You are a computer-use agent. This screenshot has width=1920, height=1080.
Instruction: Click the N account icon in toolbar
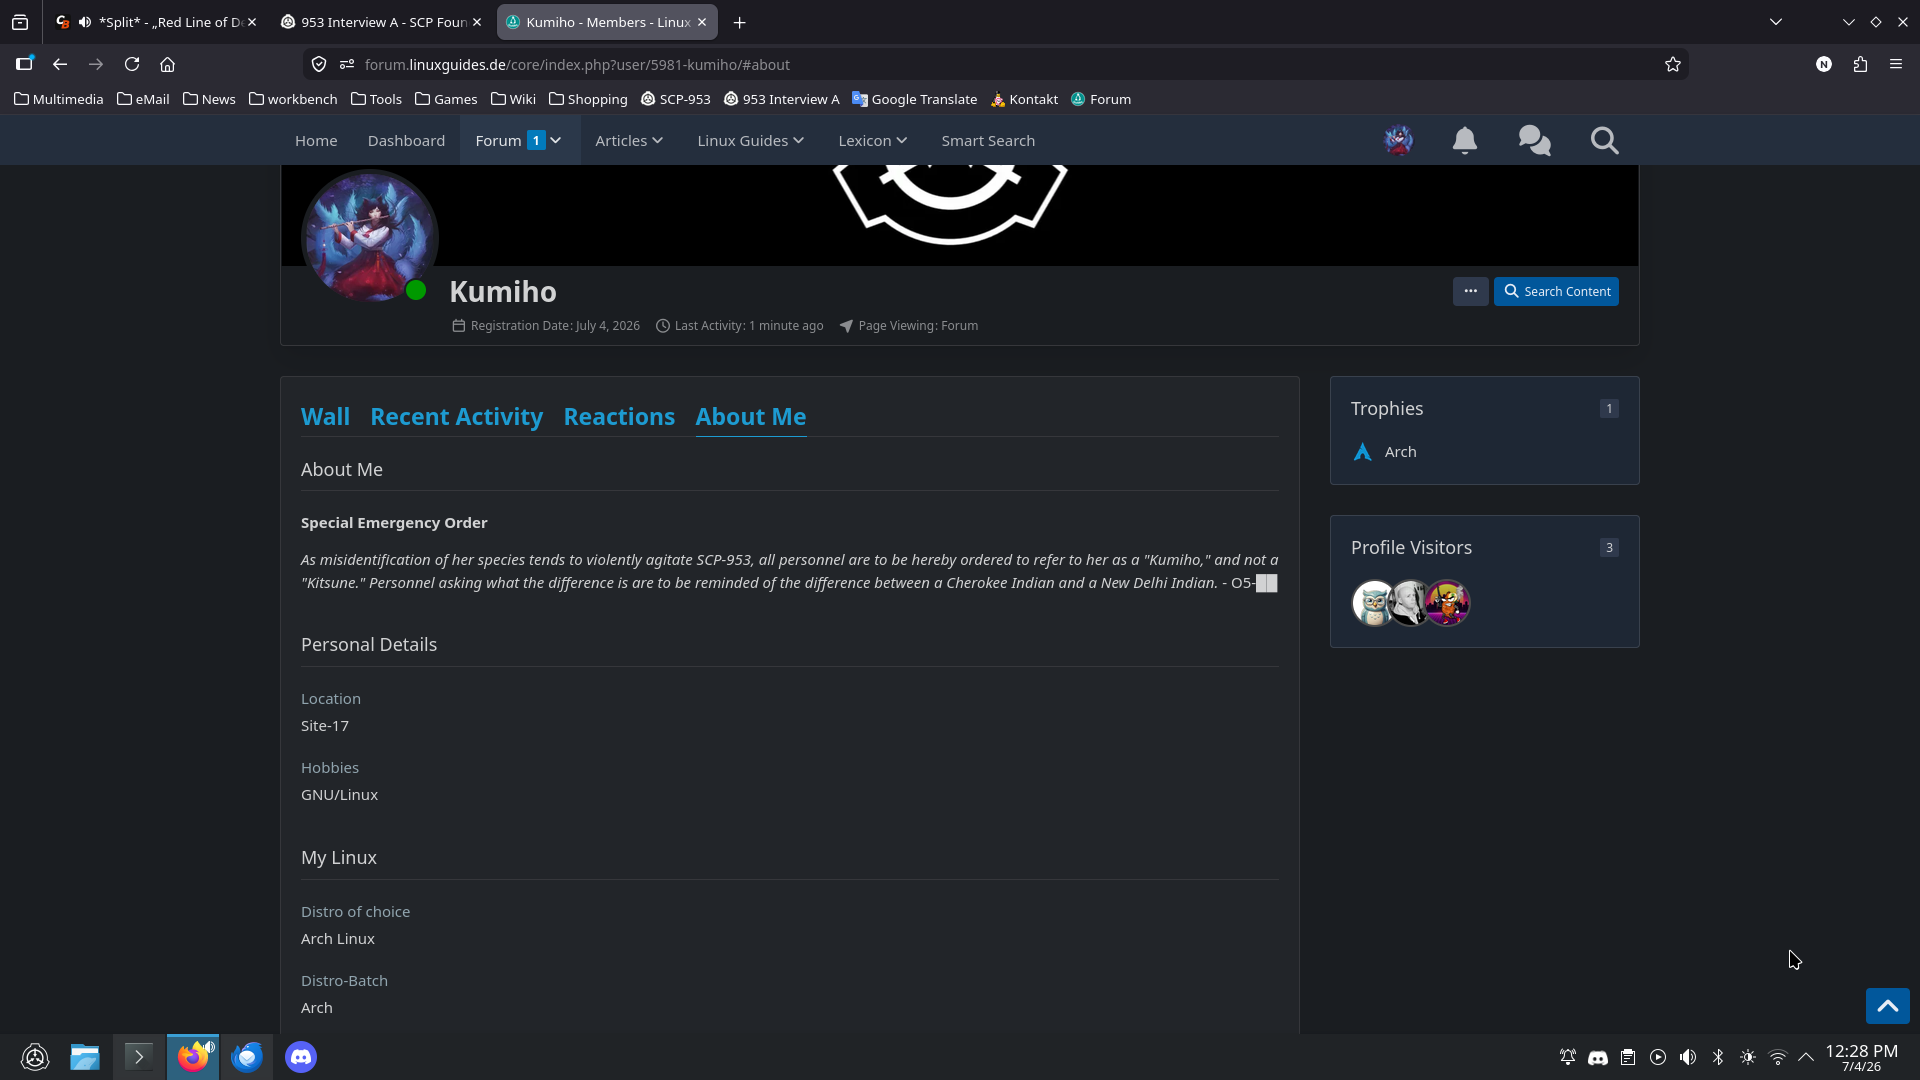click(x=1824, y=64)
